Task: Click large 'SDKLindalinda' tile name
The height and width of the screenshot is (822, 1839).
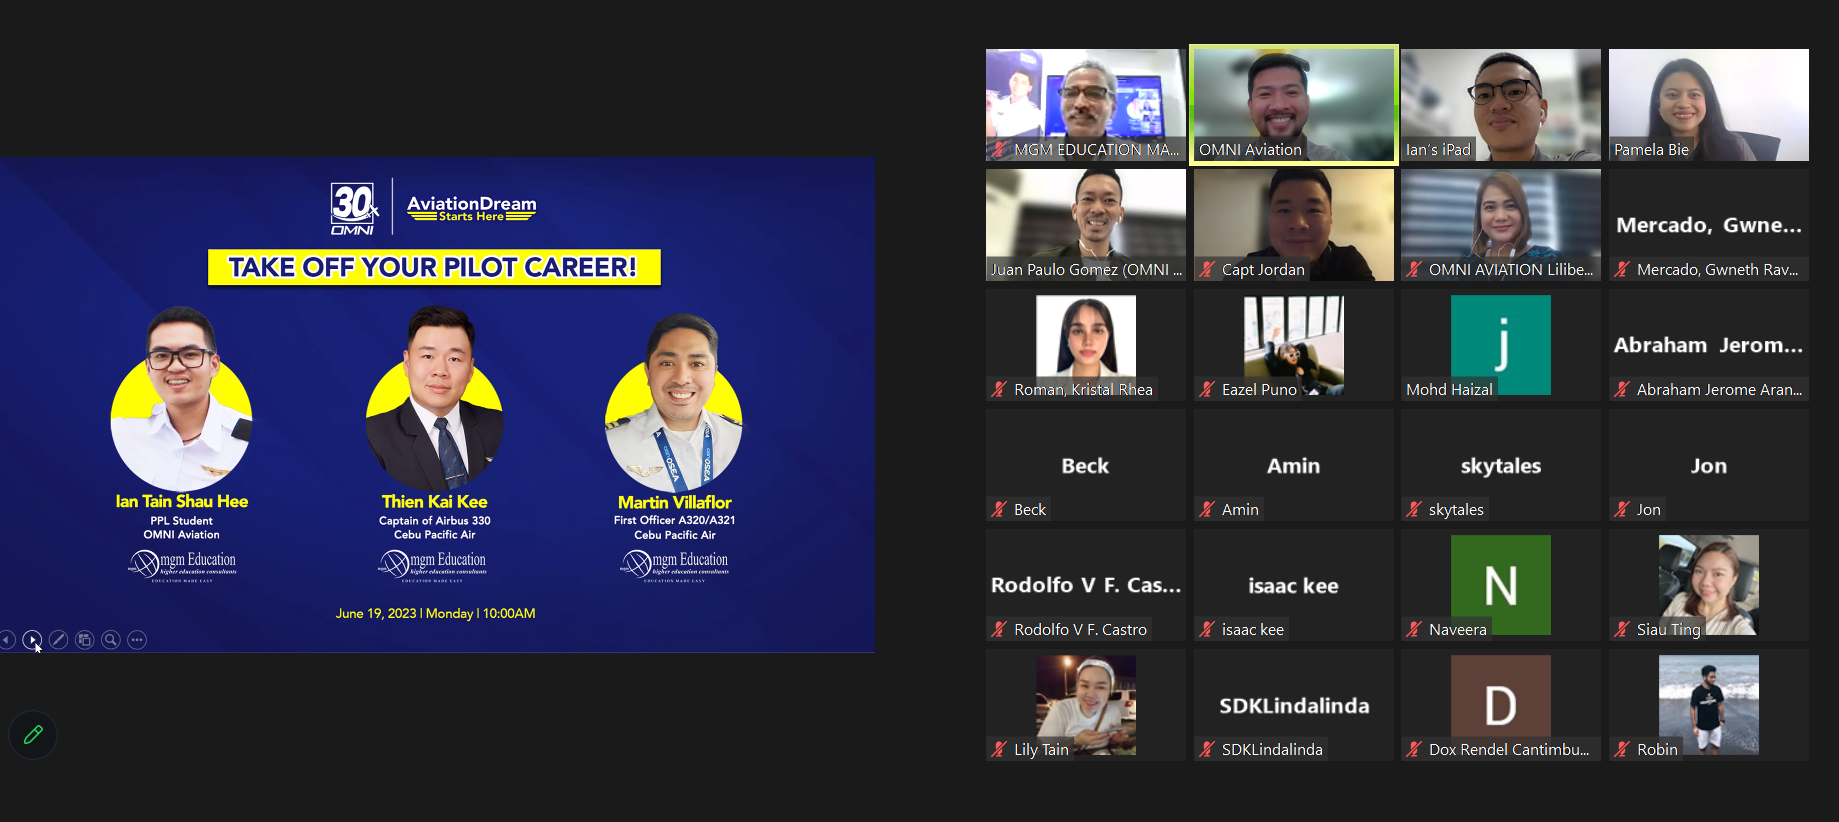Action: [x=1294, y=706]
